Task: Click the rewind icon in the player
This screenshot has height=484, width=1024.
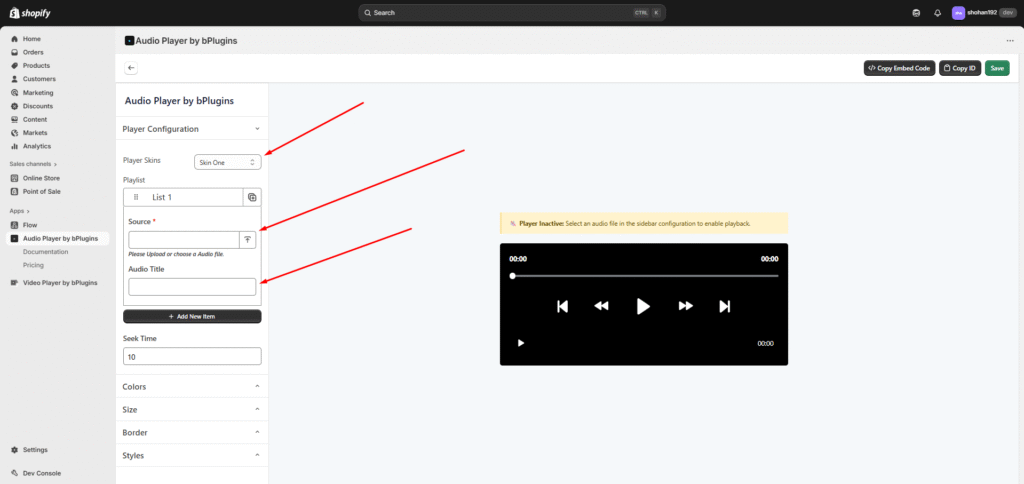Action: (x=601, y=306)
